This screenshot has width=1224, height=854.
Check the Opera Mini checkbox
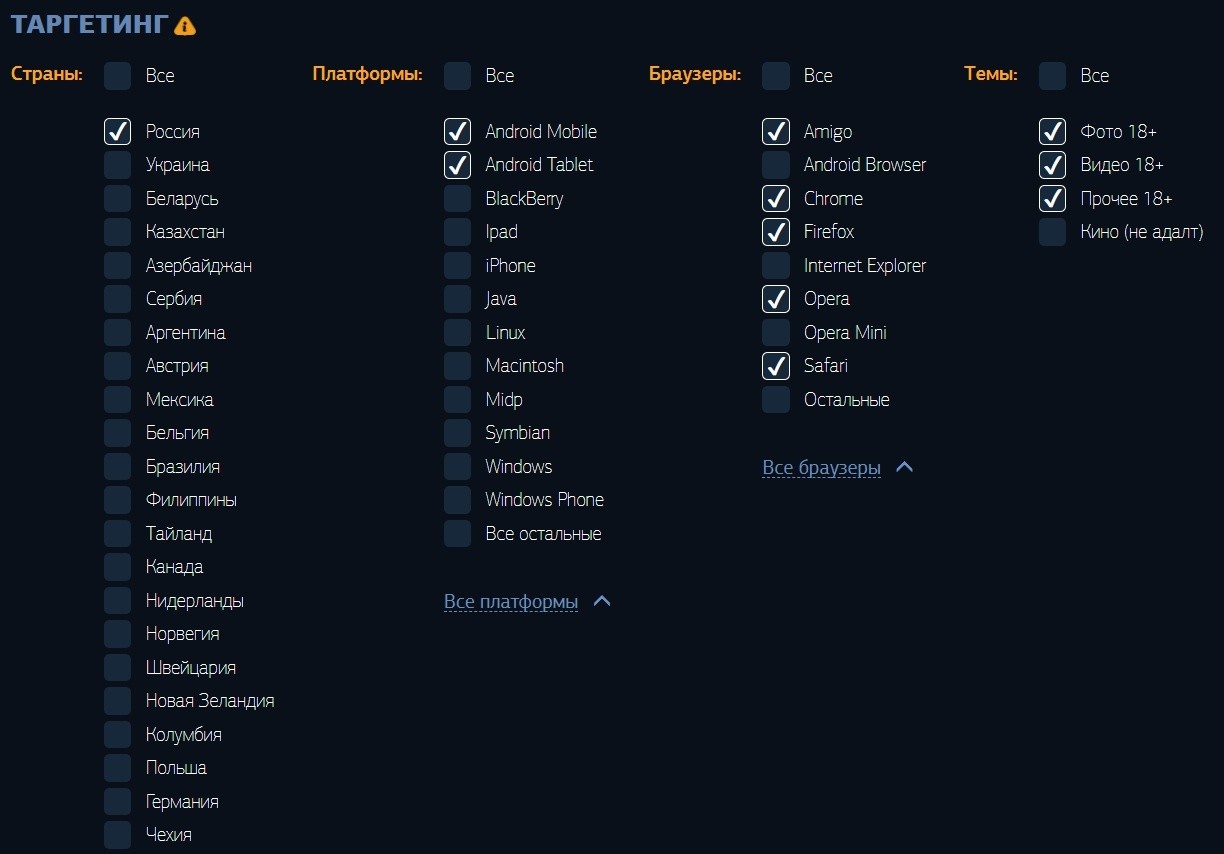coord(776,332)
